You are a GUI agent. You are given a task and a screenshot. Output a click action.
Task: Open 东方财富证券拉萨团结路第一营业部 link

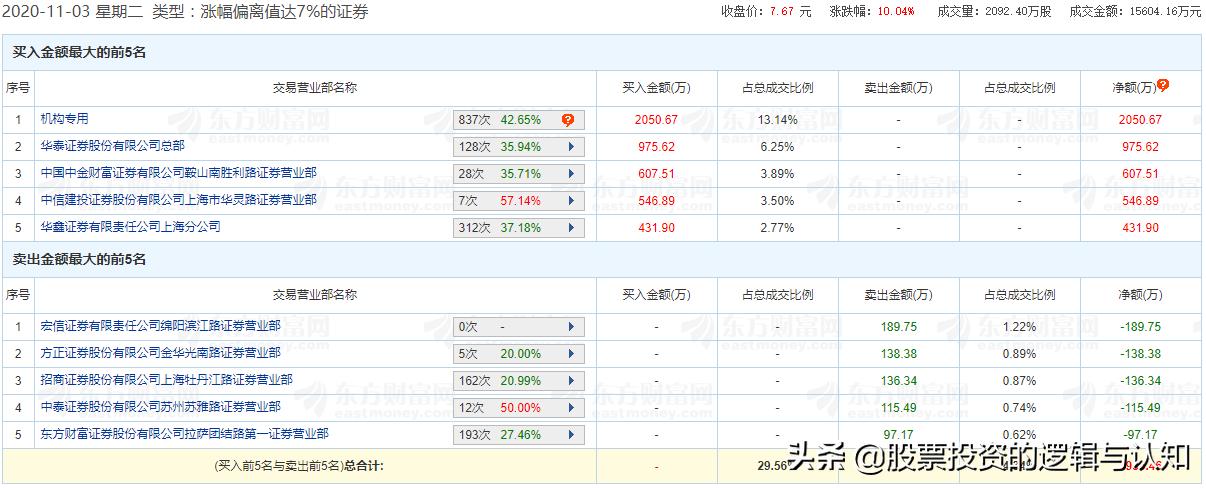tap(184, 434)
